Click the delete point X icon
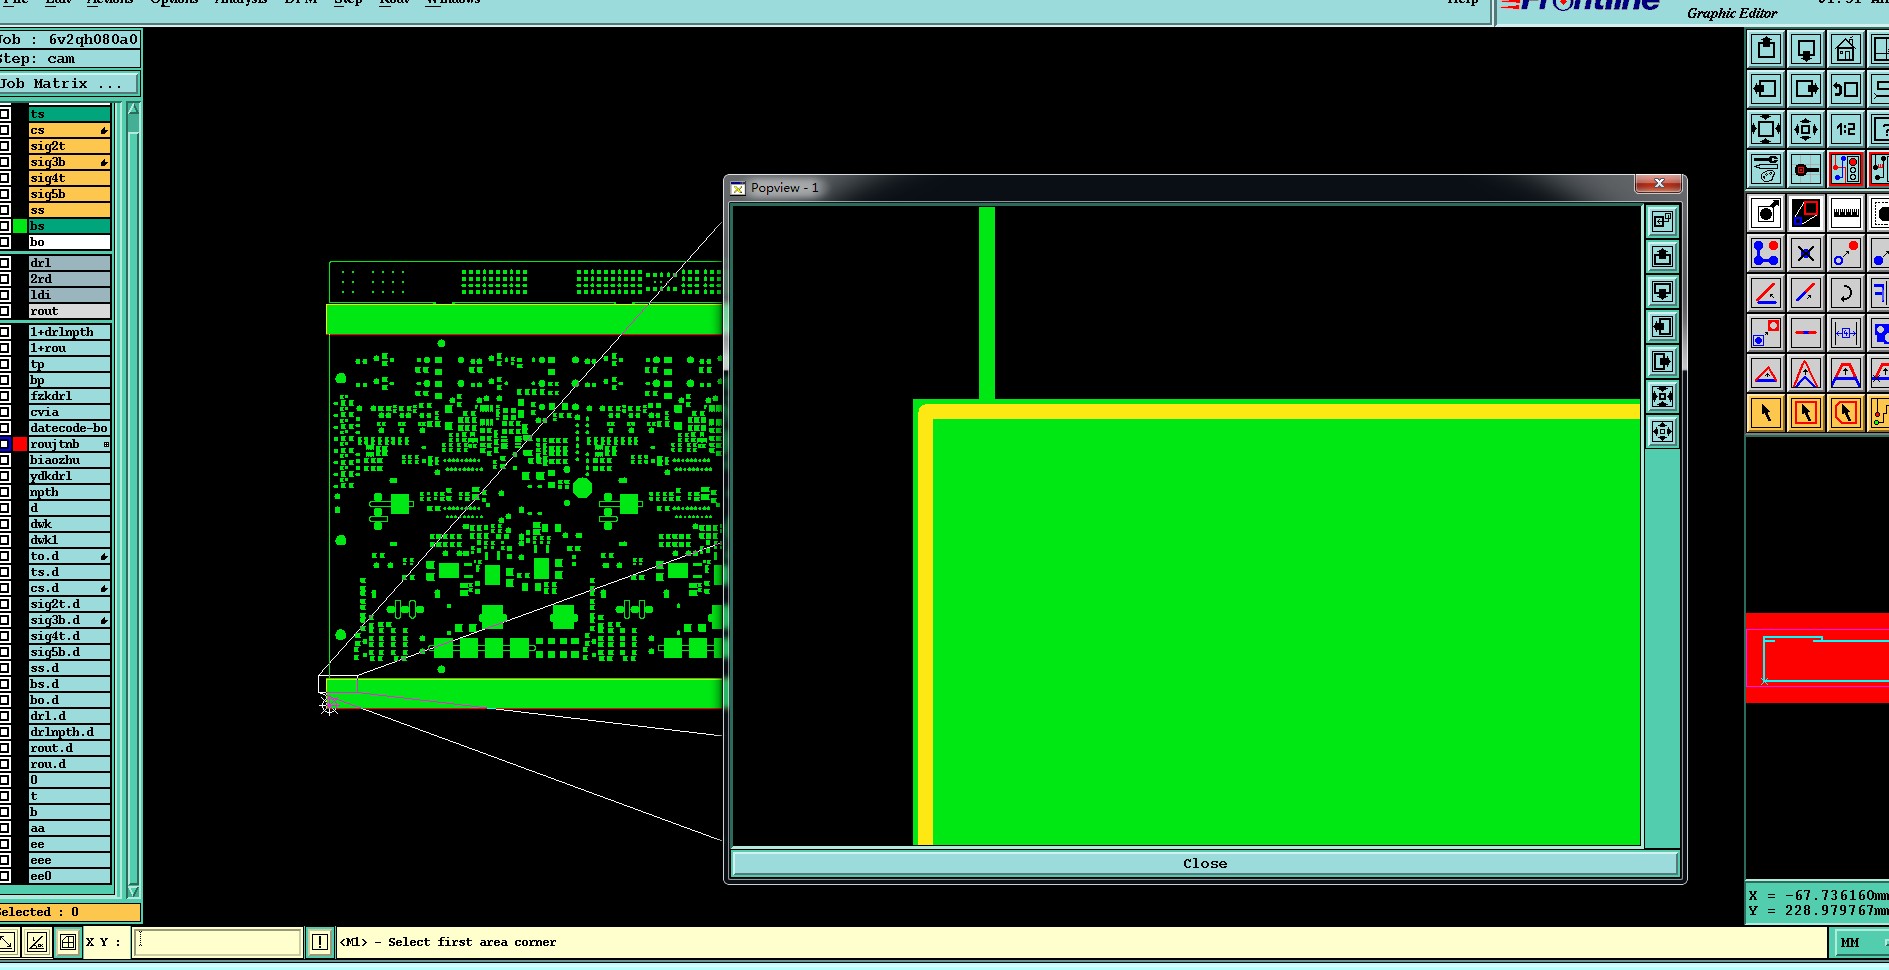 pos(1806,253)
